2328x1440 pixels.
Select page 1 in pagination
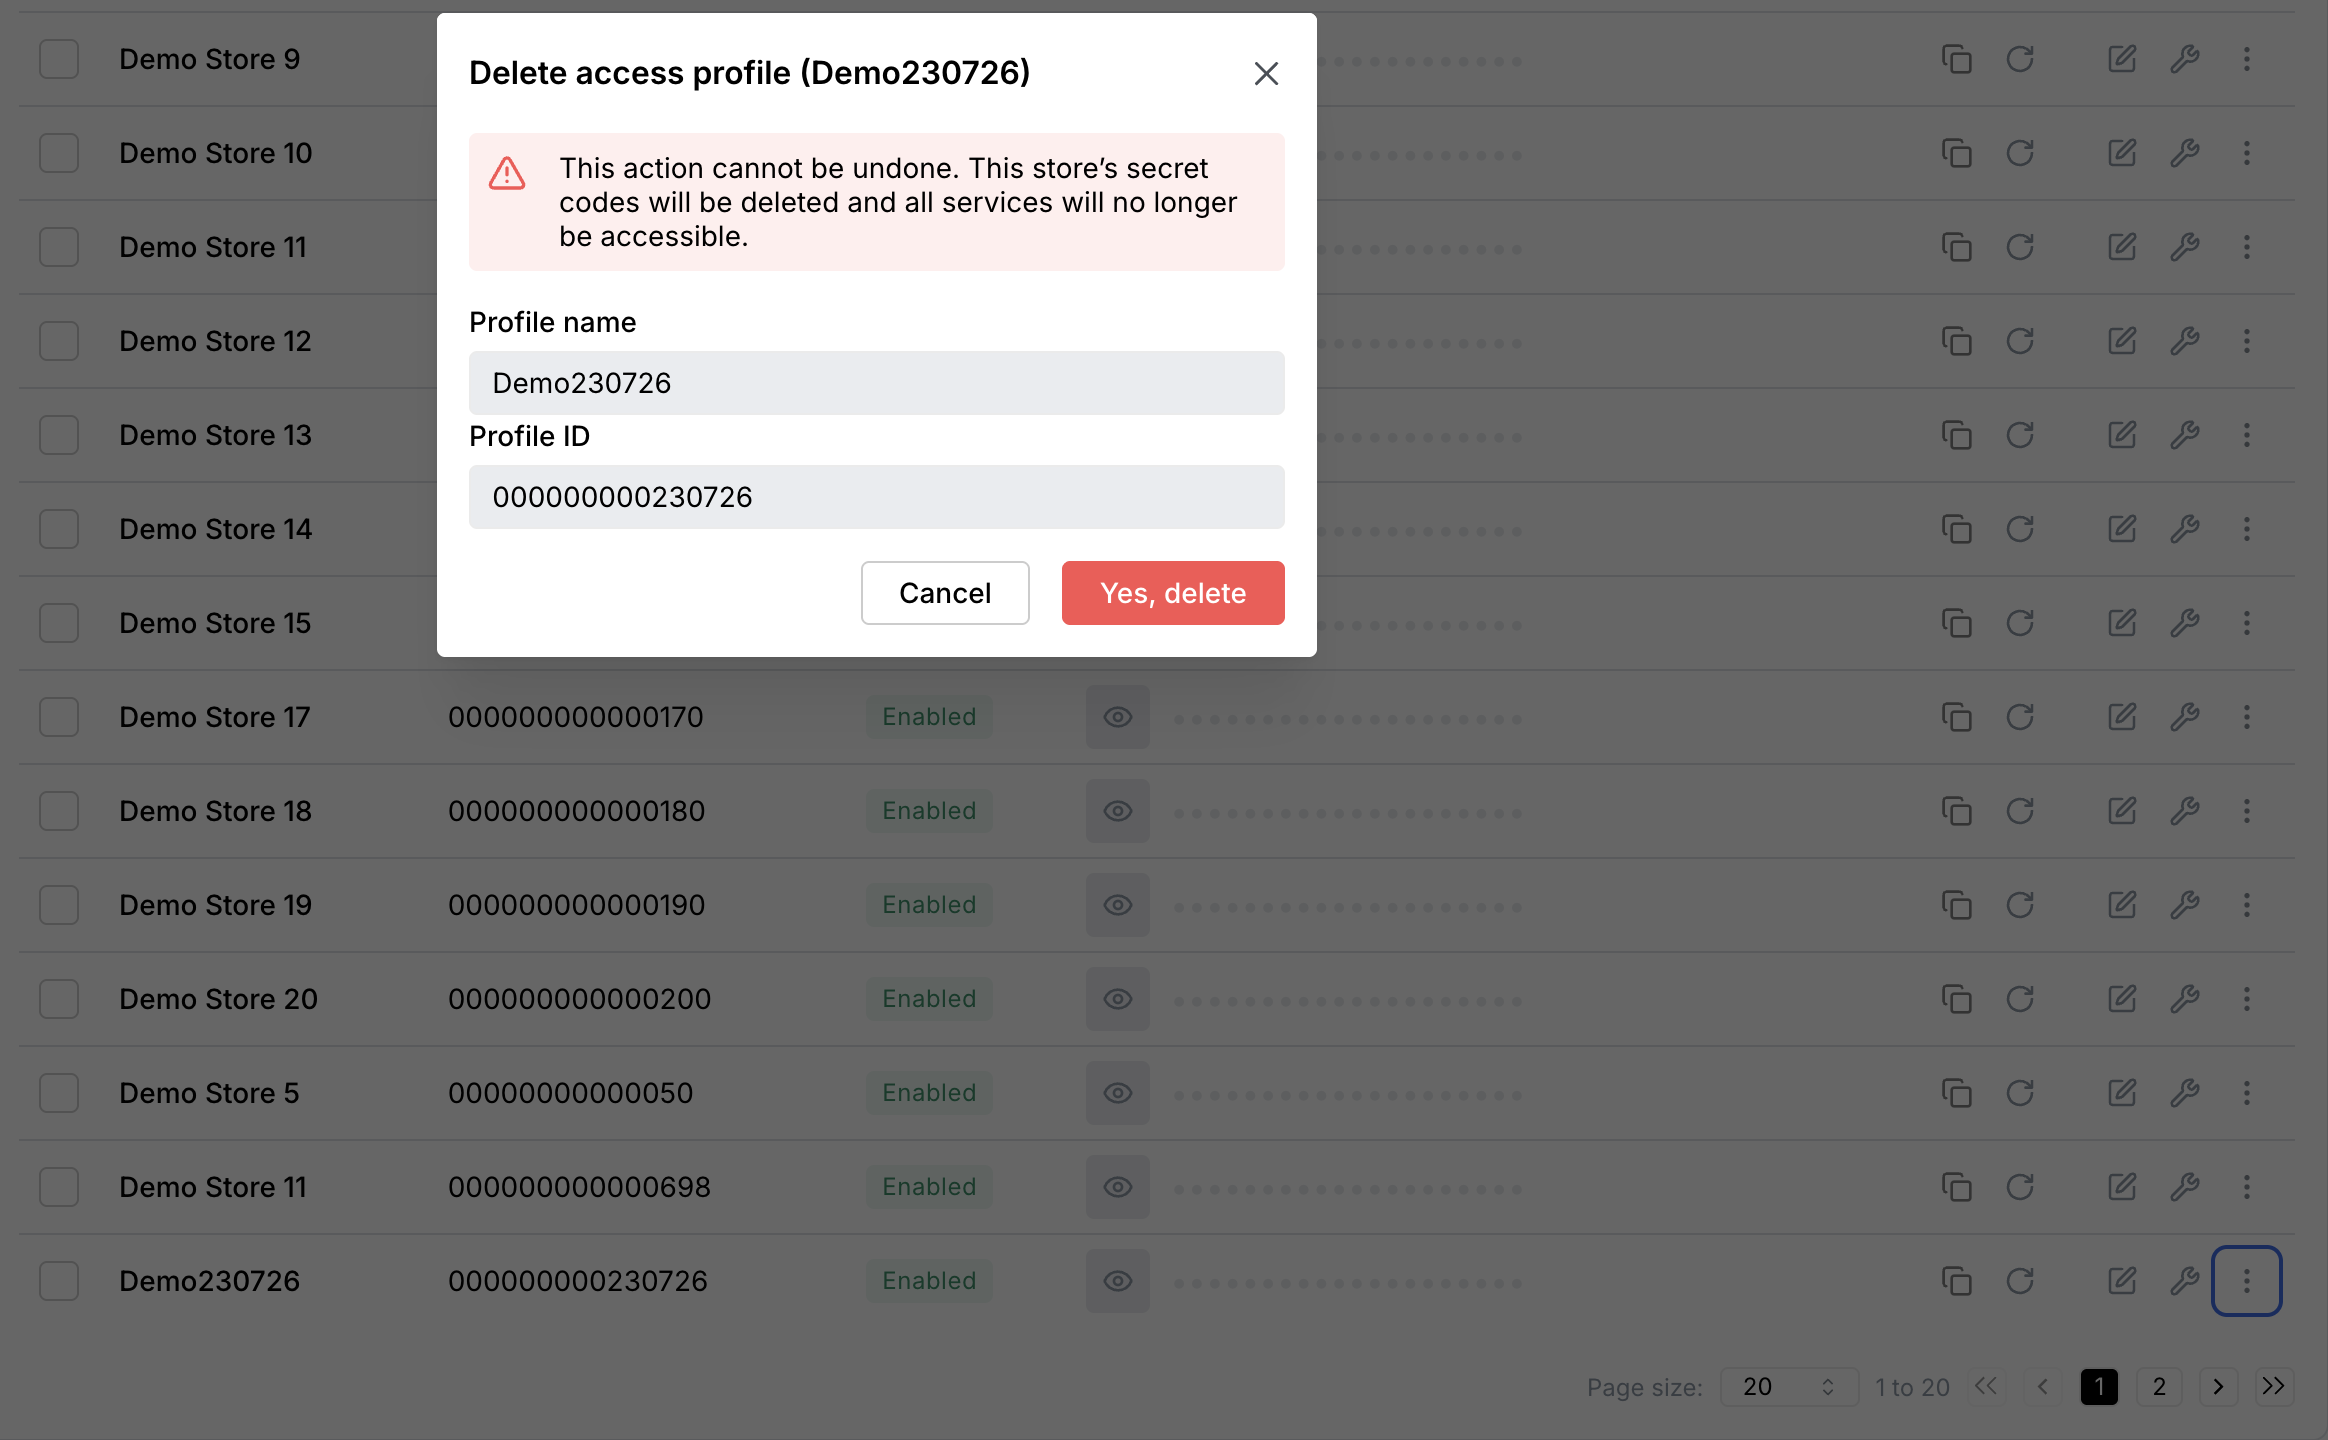click(x=2099, y=1387)
